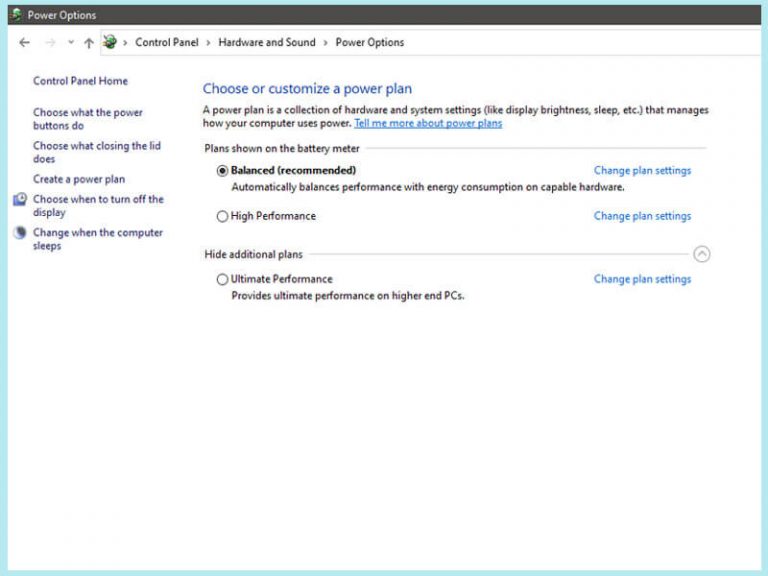Open Tell me more about power plans
Screen dimensions: 768x576
tap(428, 123)
